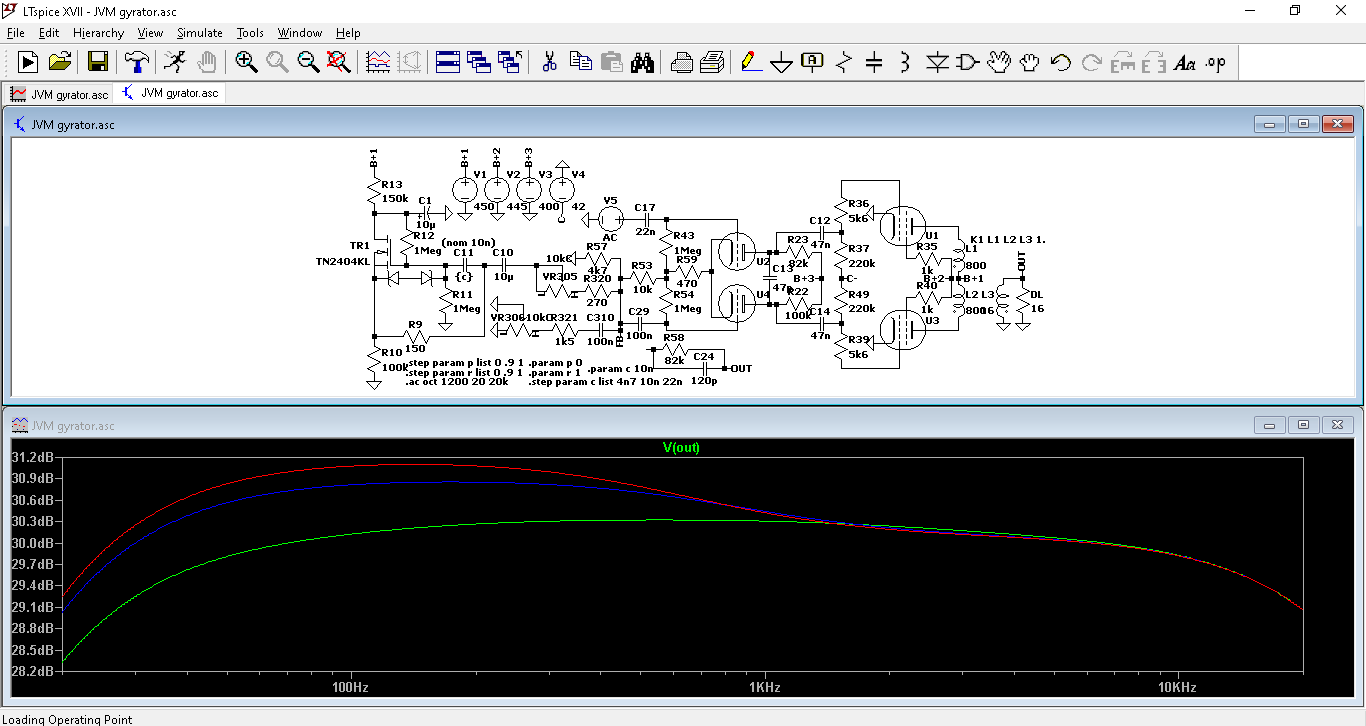Viewport: 1366px width, 726px height.
Task: Open the Help menu
Action: click(x=348, y=33)
